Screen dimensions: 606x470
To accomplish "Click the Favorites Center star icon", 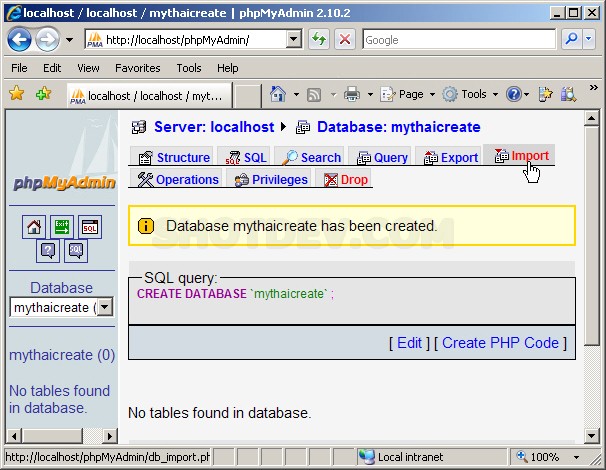I will click(17, 94).
